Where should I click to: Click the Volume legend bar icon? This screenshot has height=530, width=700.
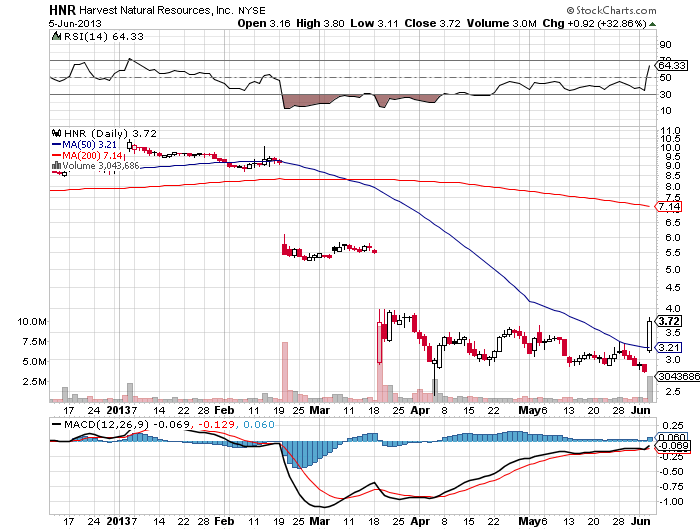click(57, 166)
